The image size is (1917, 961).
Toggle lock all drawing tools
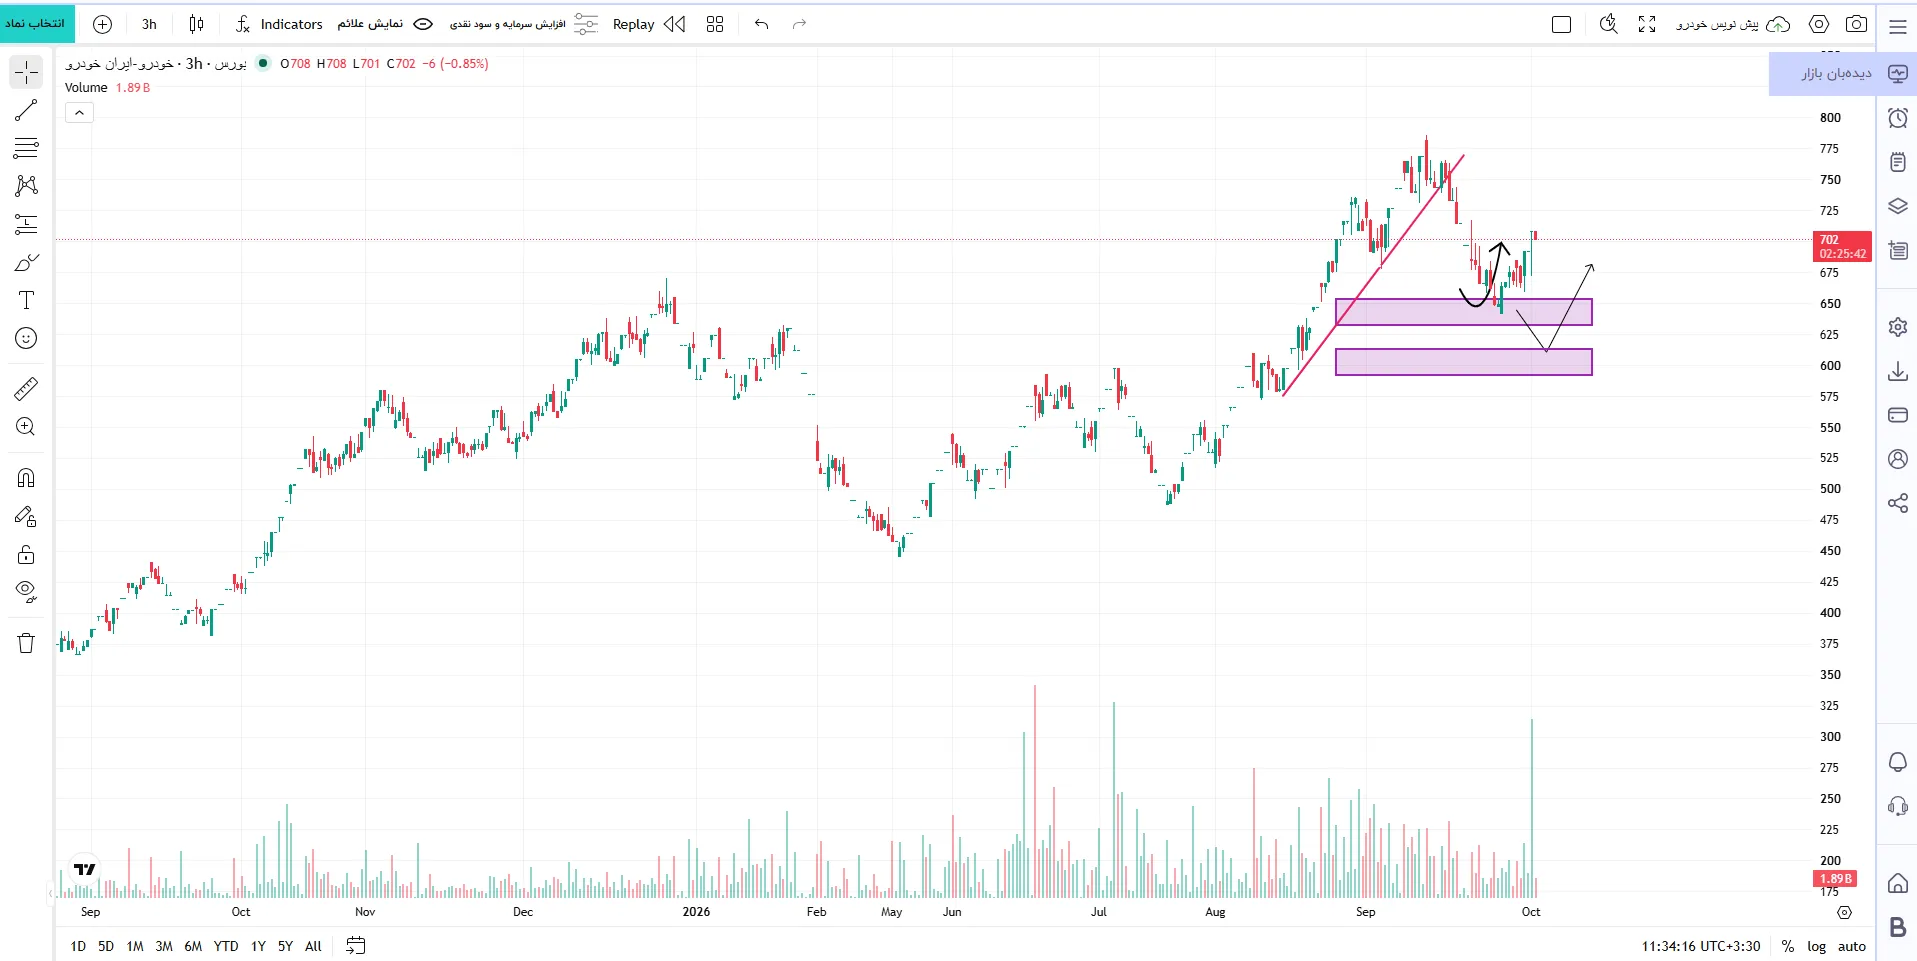point(26,554)
